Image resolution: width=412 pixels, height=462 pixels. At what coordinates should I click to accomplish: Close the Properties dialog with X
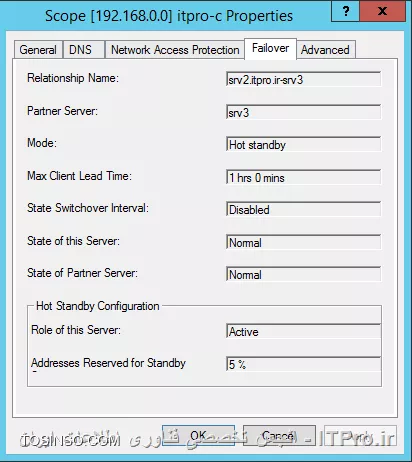382,11
